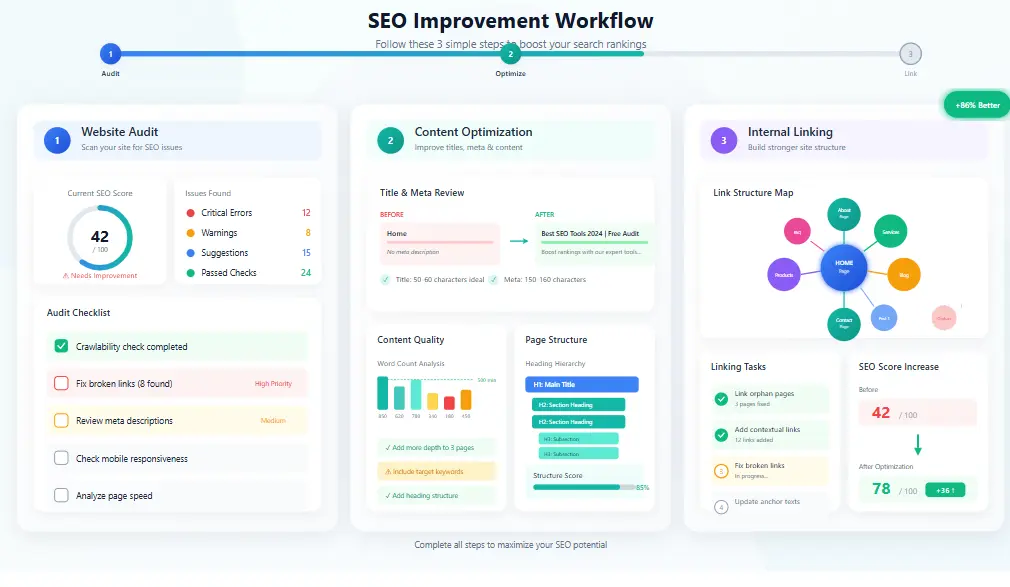Select the Products node in Link Structure Map
The image size is (1010, 587).
coord(783,275)
